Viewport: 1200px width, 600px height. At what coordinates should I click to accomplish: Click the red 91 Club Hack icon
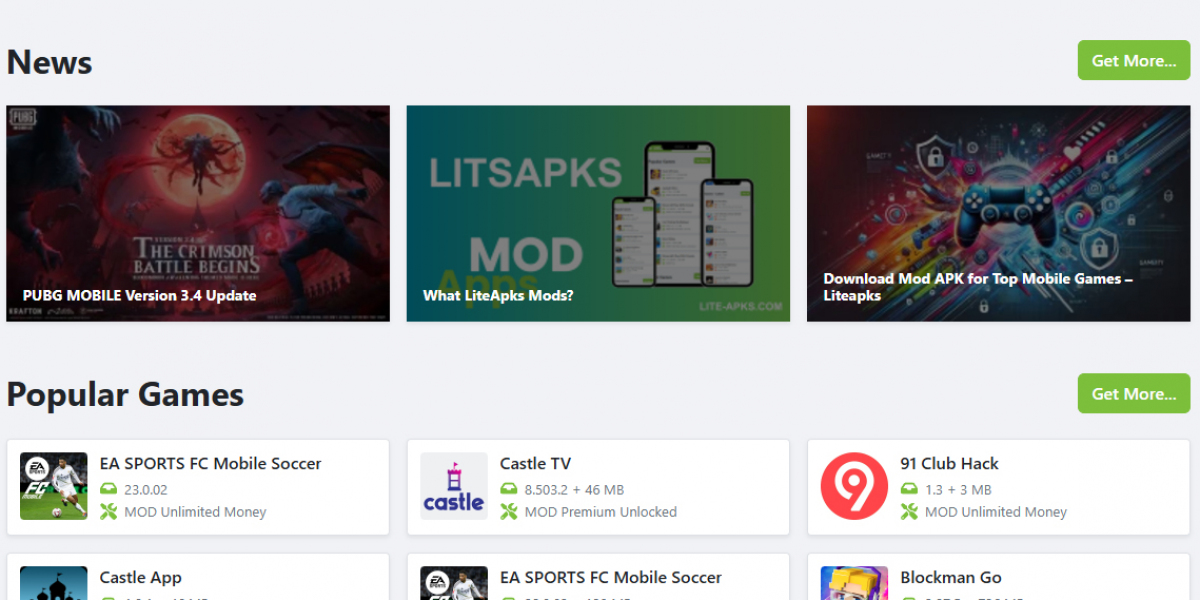pyautogui.click(x=854, y=486)
